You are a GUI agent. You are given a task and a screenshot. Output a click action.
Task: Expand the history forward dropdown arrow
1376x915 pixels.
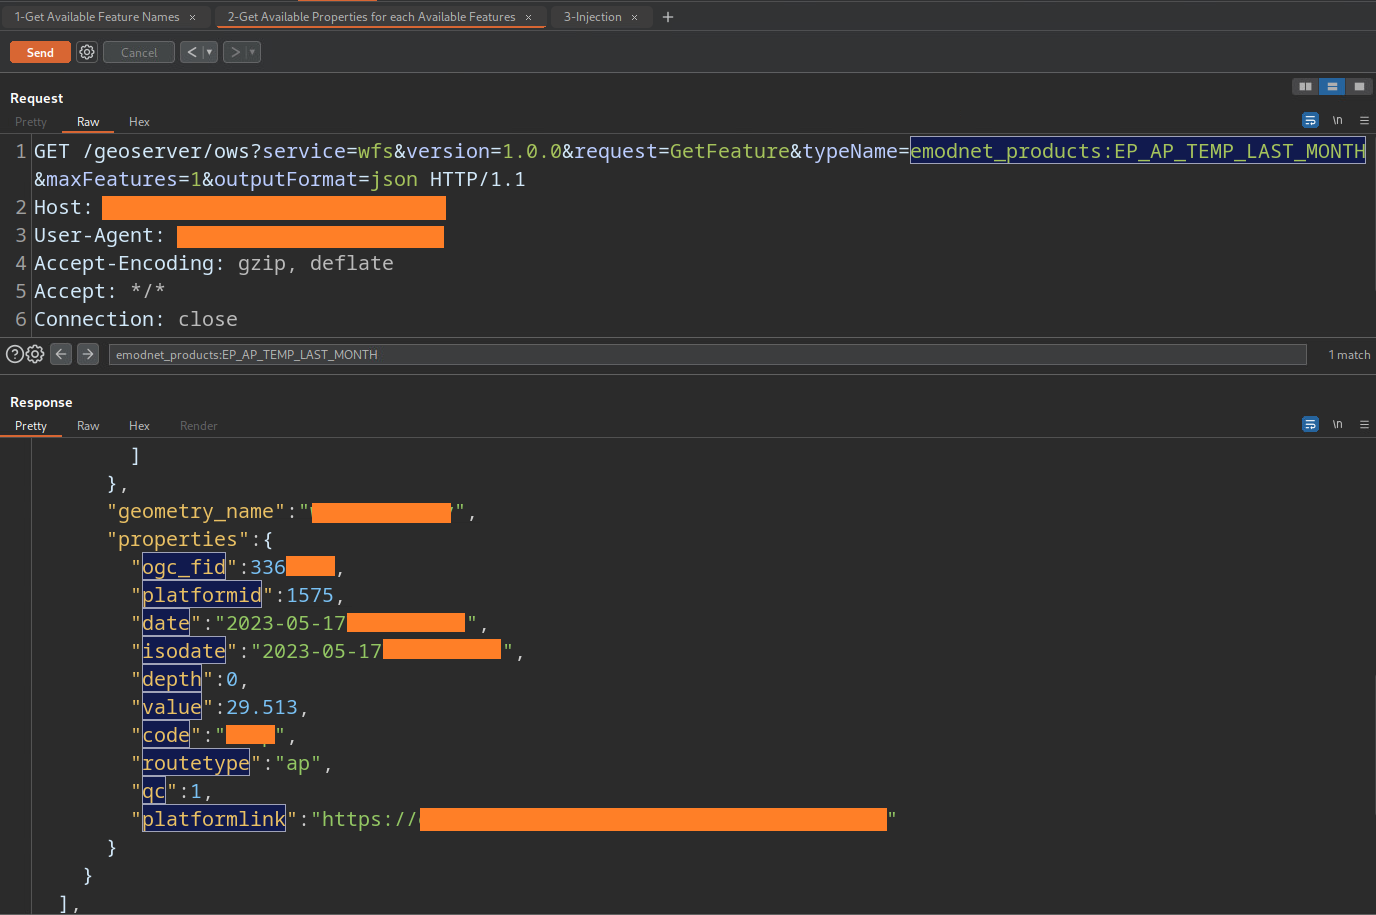[252, 52]
